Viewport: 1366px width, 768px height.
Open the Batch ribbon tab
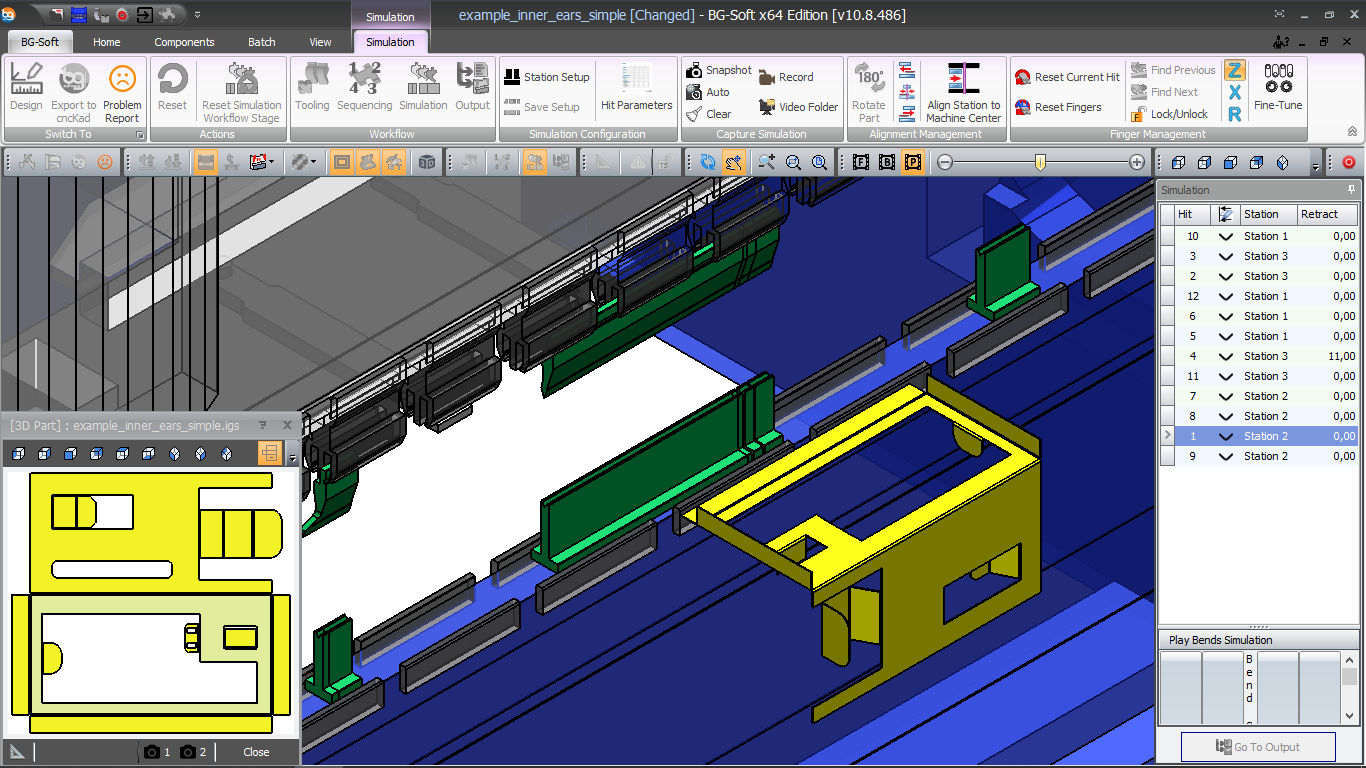click(262, 42)
